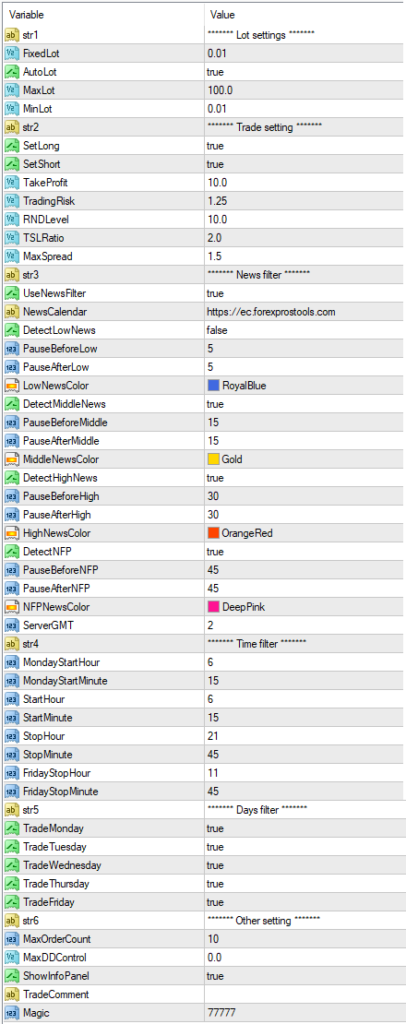Click the icon beside MaxSpread
This screenshot has width=406, height=1024.
[x=11, y=257]
